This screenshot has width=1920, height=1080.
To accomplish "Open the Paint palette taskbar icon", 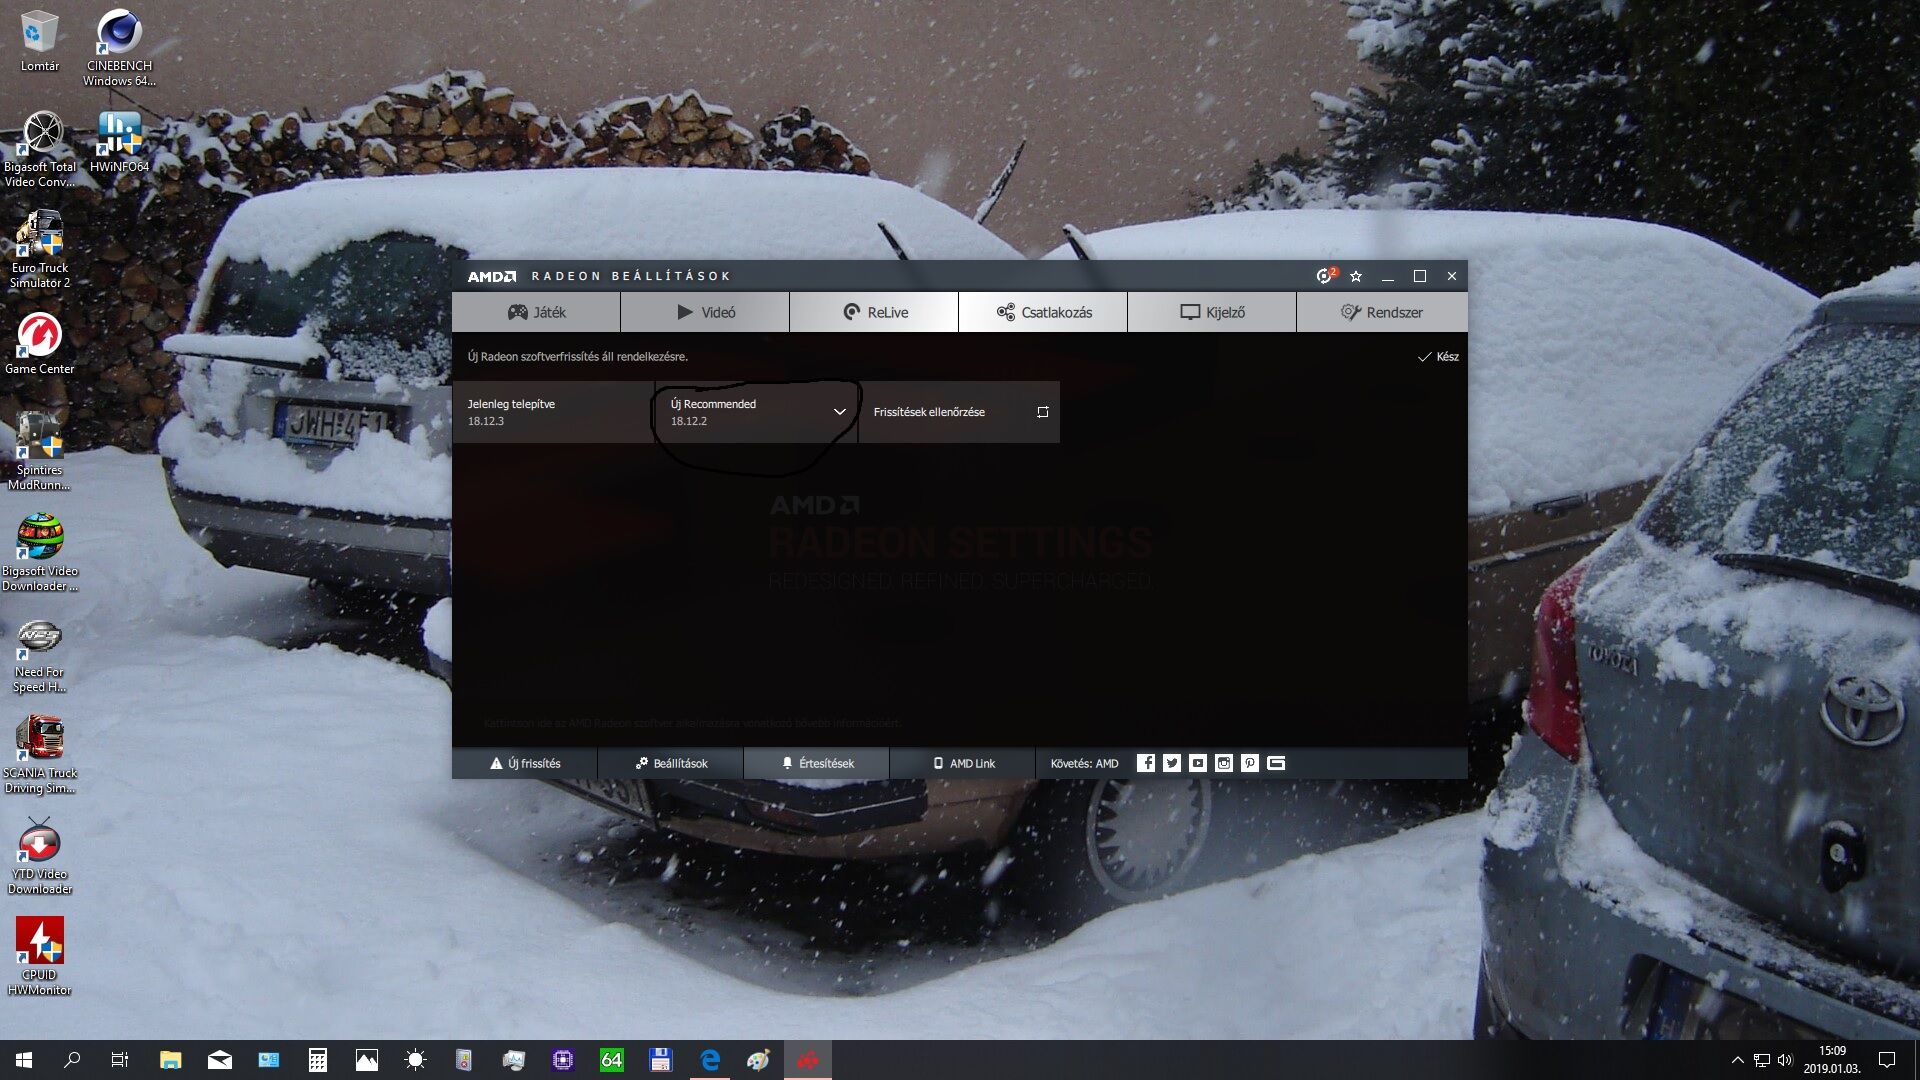I will tap(759, 1060).
